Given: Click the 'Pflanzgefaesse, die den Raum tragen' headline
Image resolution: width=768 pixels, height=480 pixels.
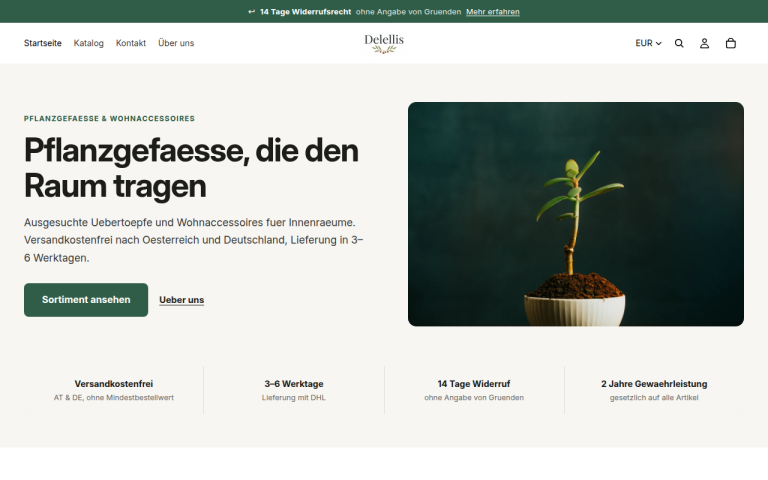Looking at the screenshot, I should (192, 168).
